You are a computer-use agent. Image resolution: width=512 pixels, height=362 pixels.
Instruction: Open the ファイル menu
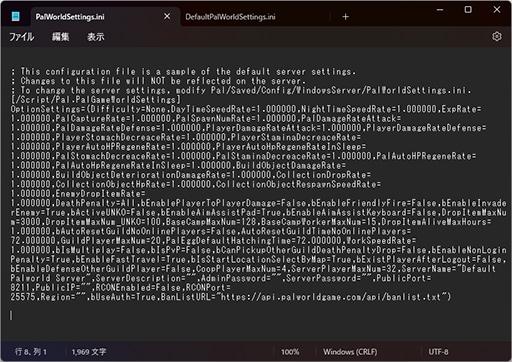pos(22,37)
